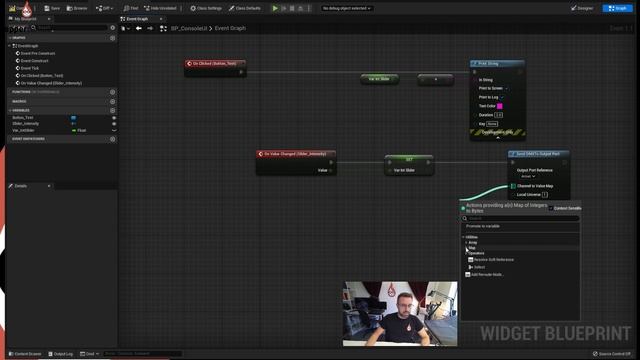
Task: Open the play options three-dot menu
Action: [x=309, y=8]
